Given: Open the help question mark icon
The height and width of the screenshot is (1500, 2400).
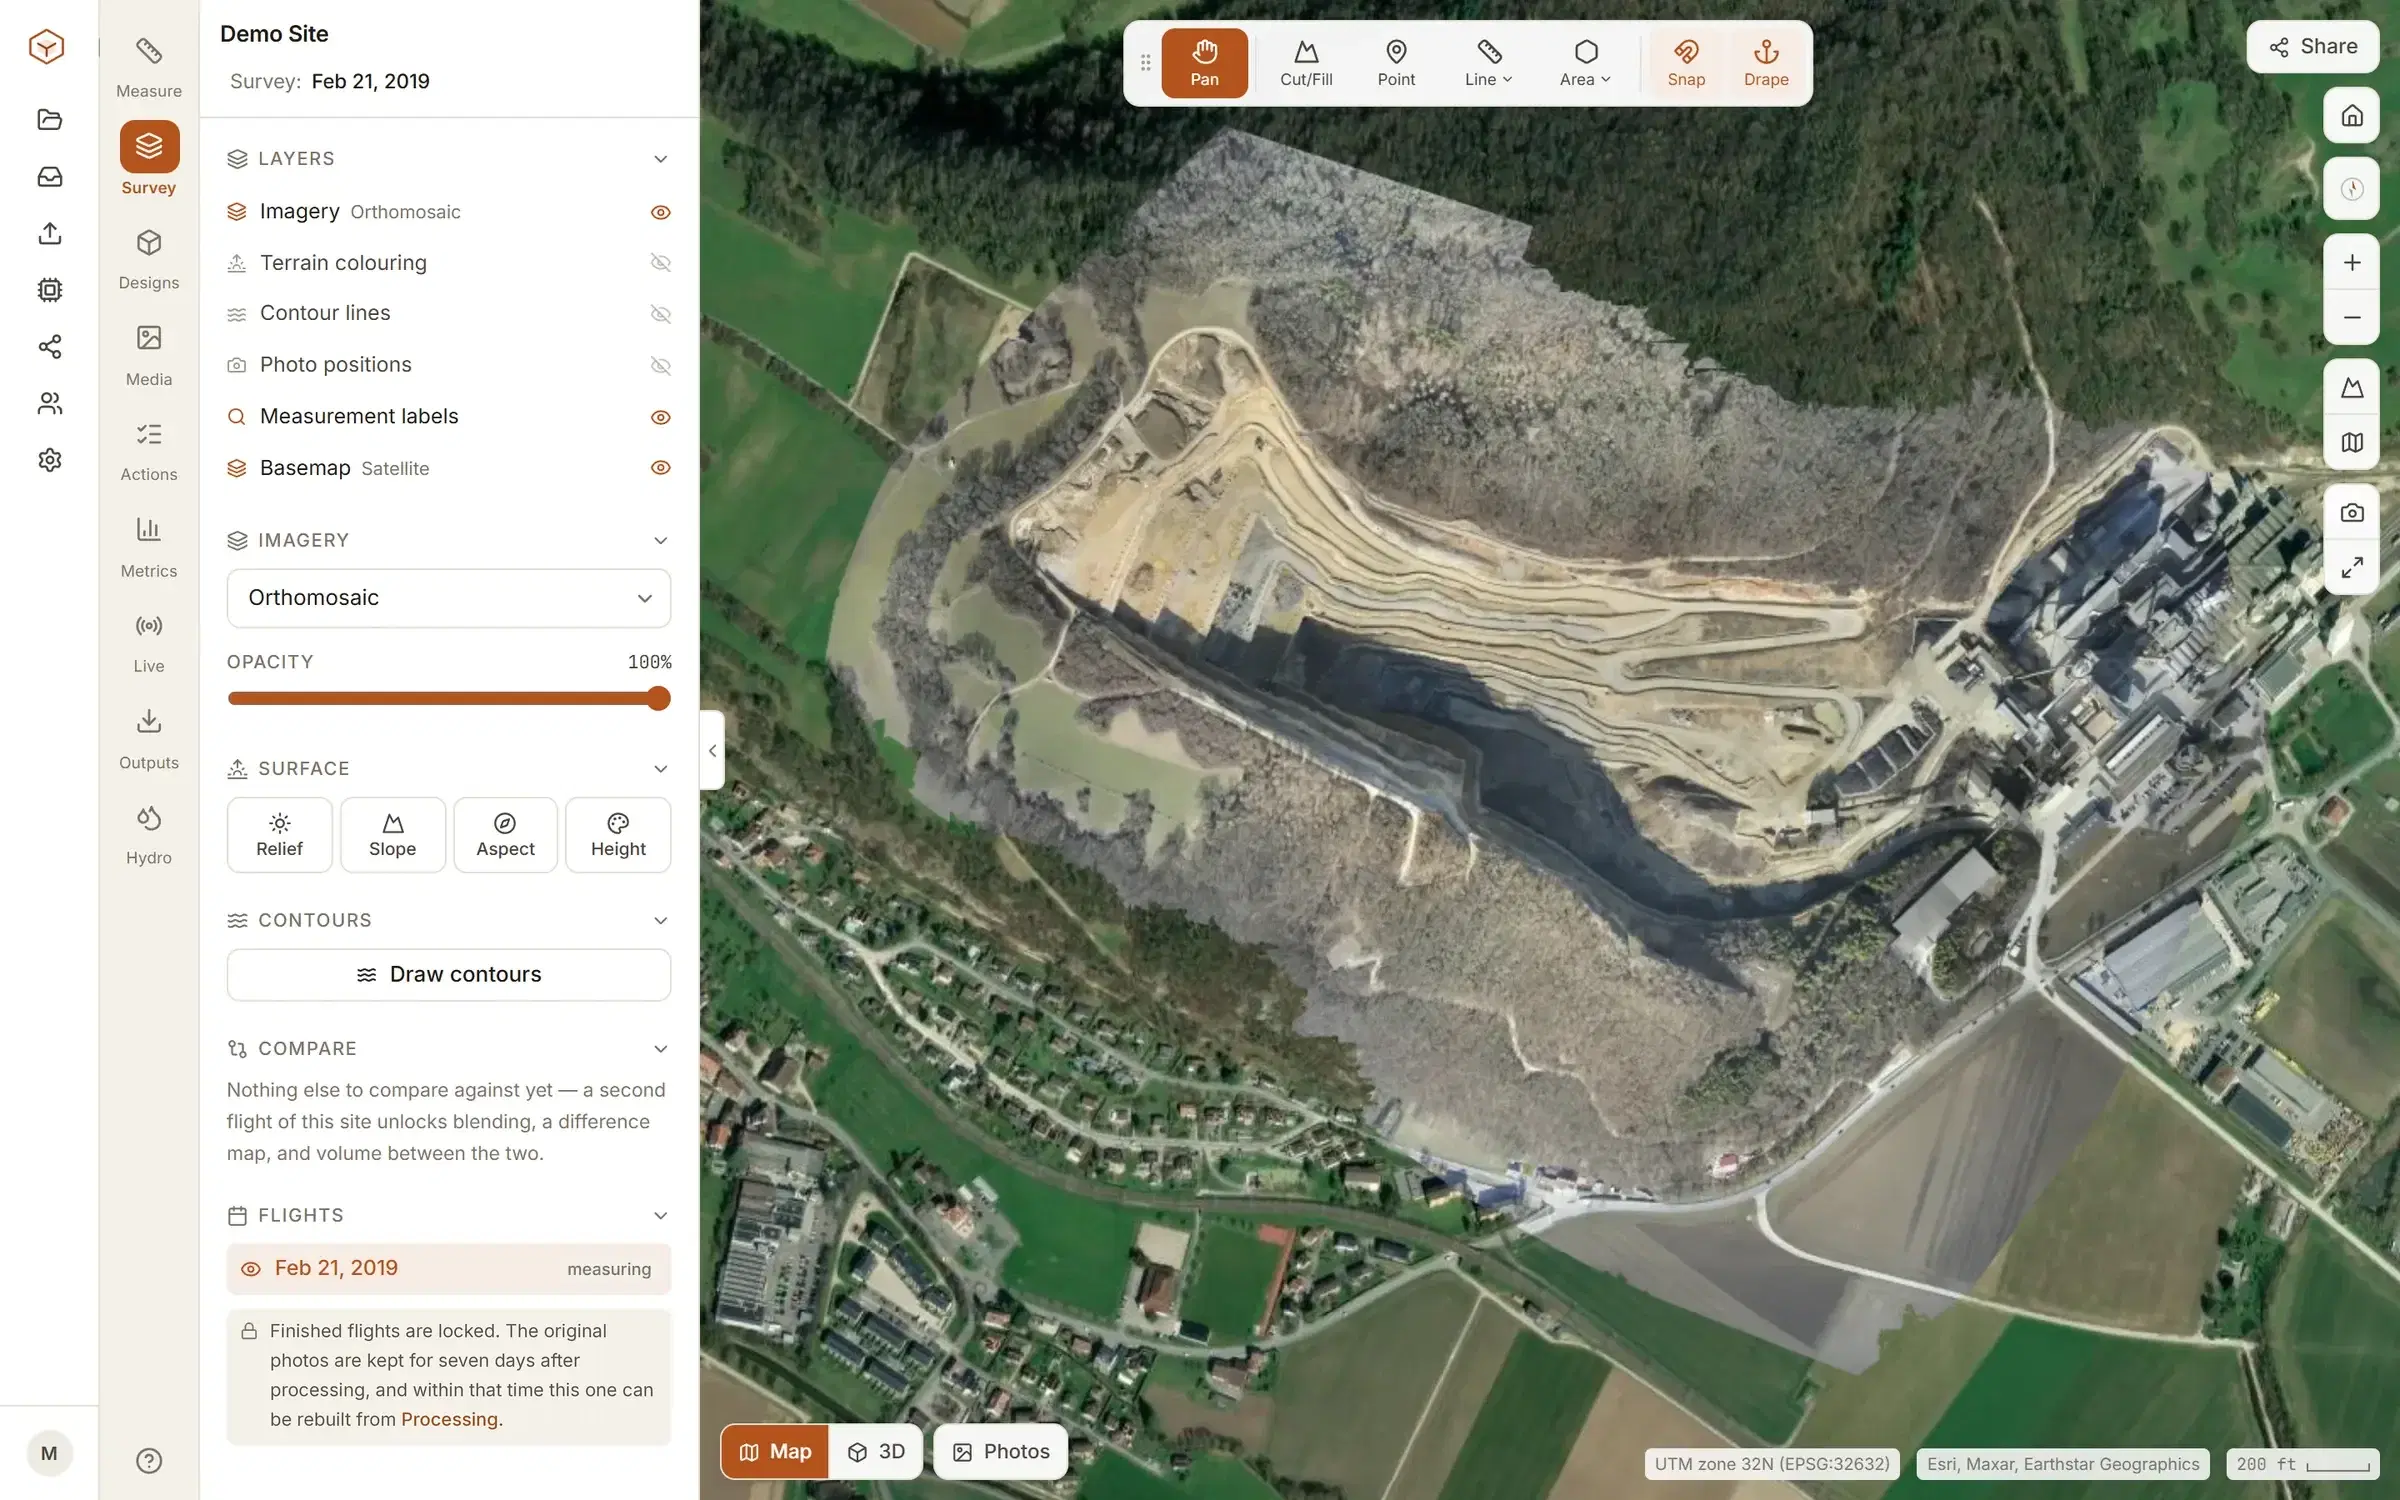Looking at the screenshot, I should tap(149, 1461).
